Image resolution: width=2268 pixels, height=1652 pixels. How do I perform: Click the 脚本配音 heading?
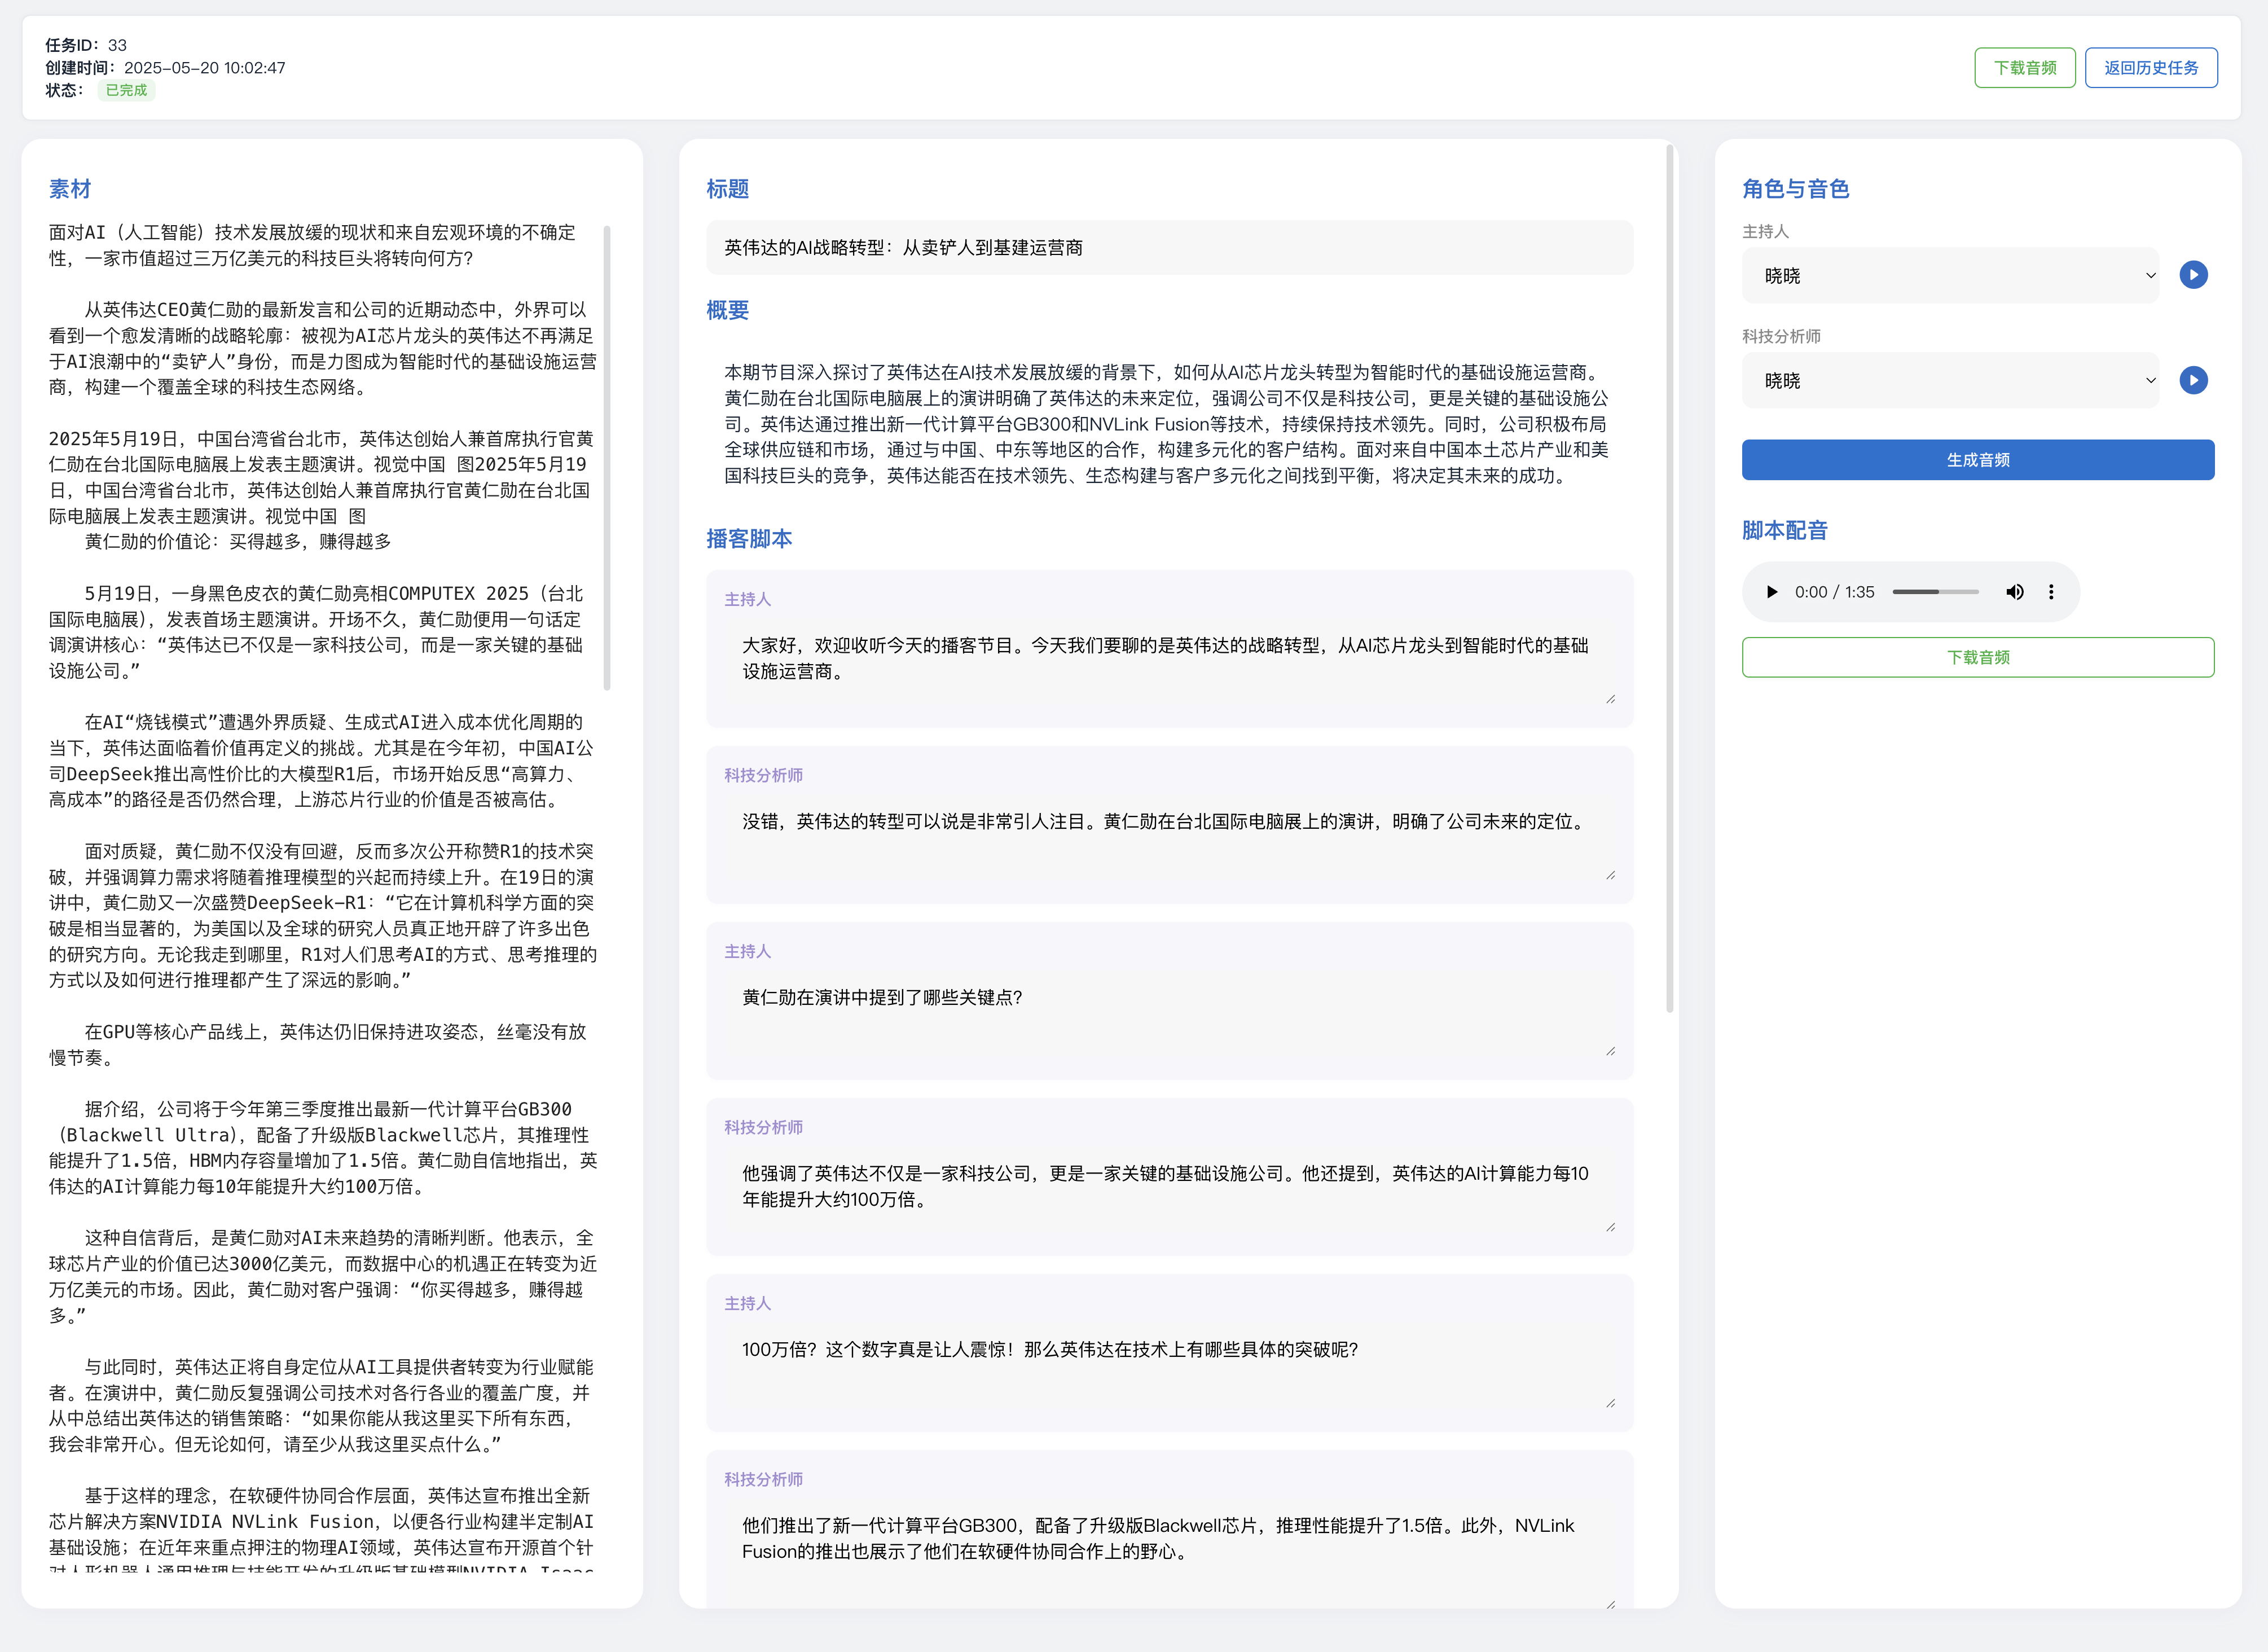1784,530
